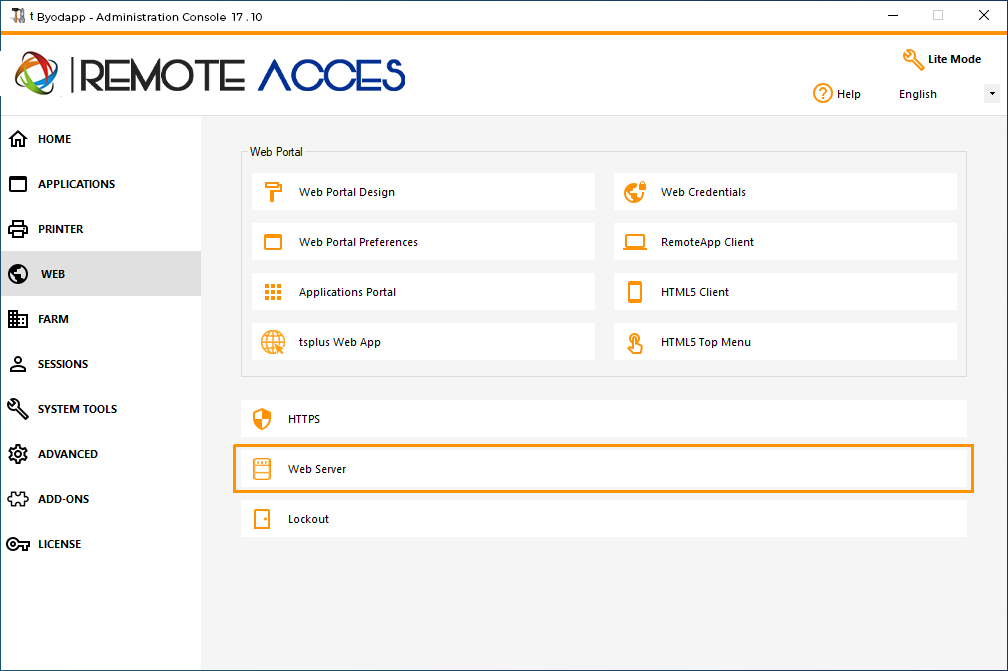Open Web Portal Preferences

(x=423, y=242)
